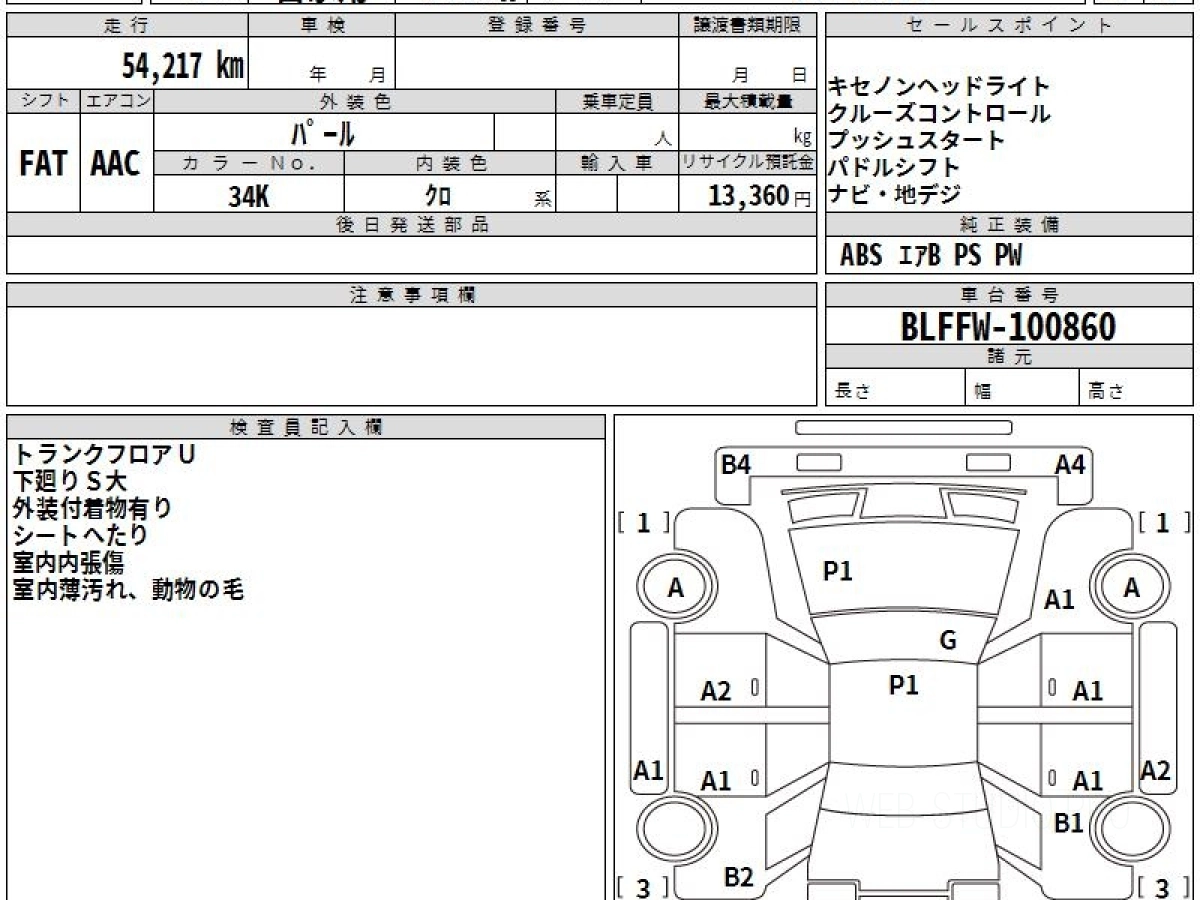Click the 後日発送部品 header bar
Image resolution: width=1200 pixels, height=900 pixels.
click(412, 225)
